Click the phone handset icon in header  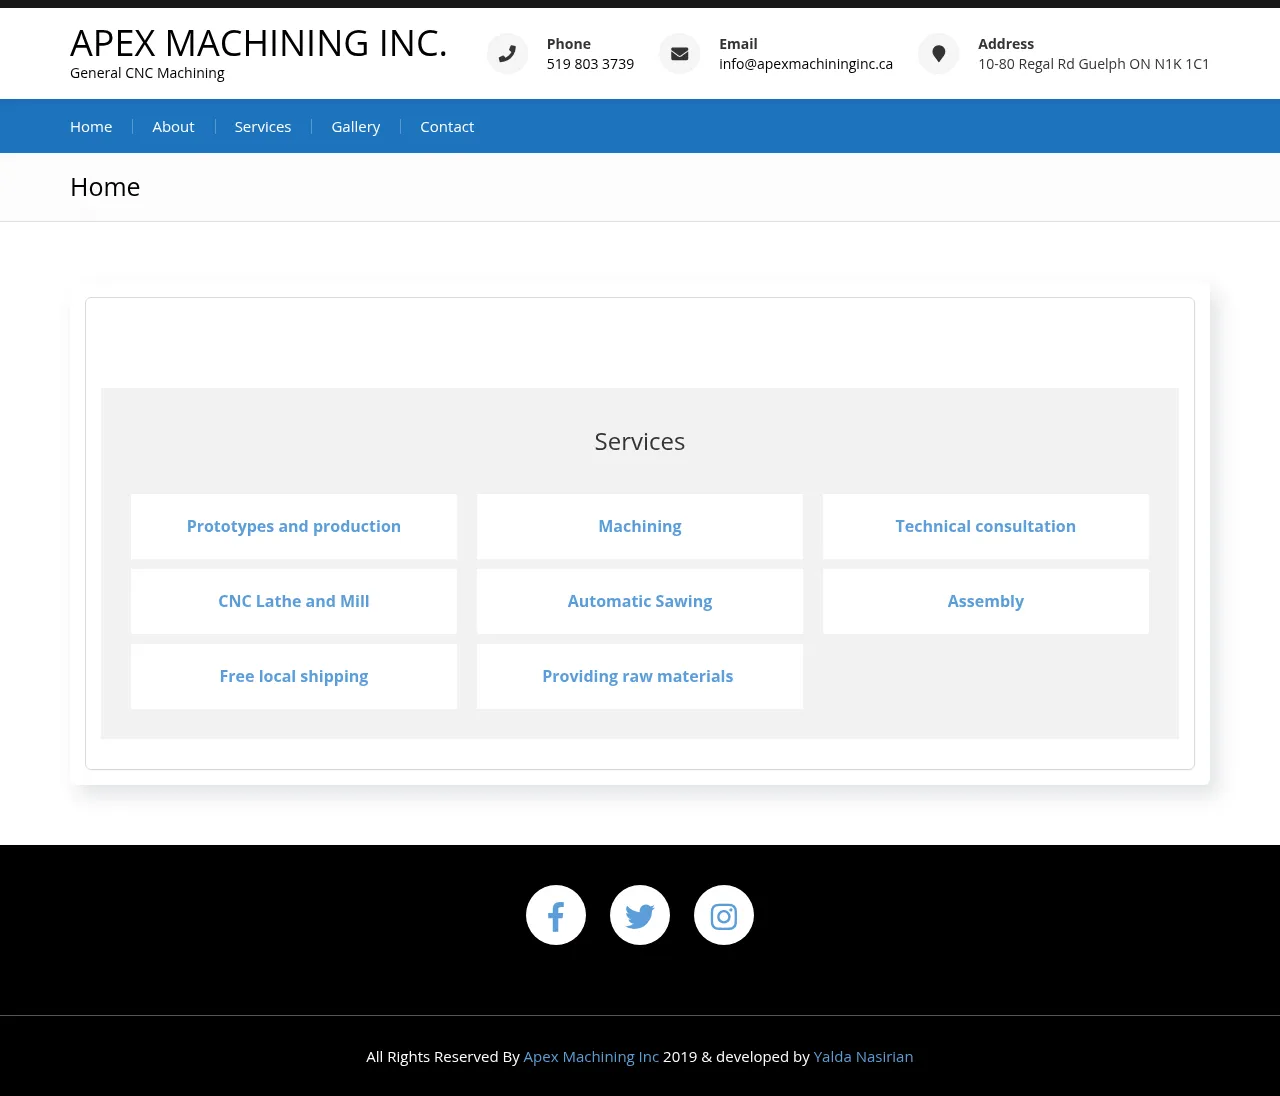pos(507,54)
